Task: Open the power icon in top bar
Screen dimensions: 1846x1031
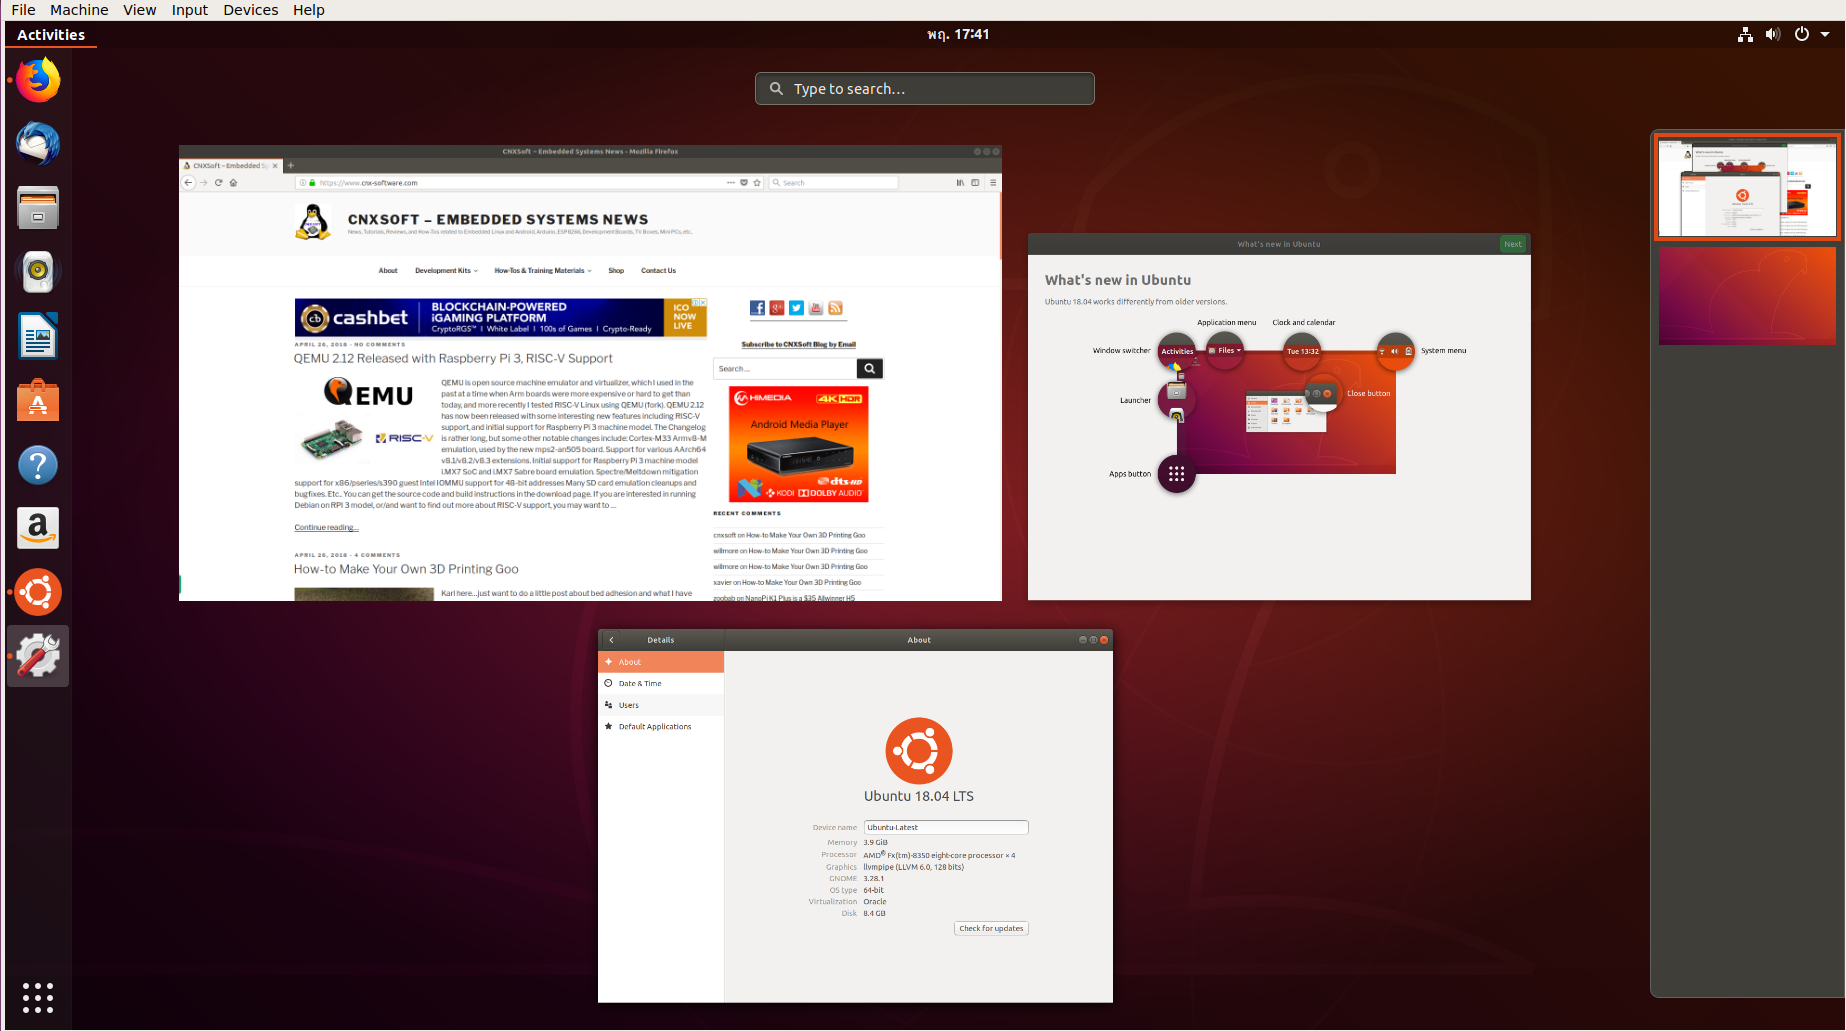Action: click(1802, 34)
